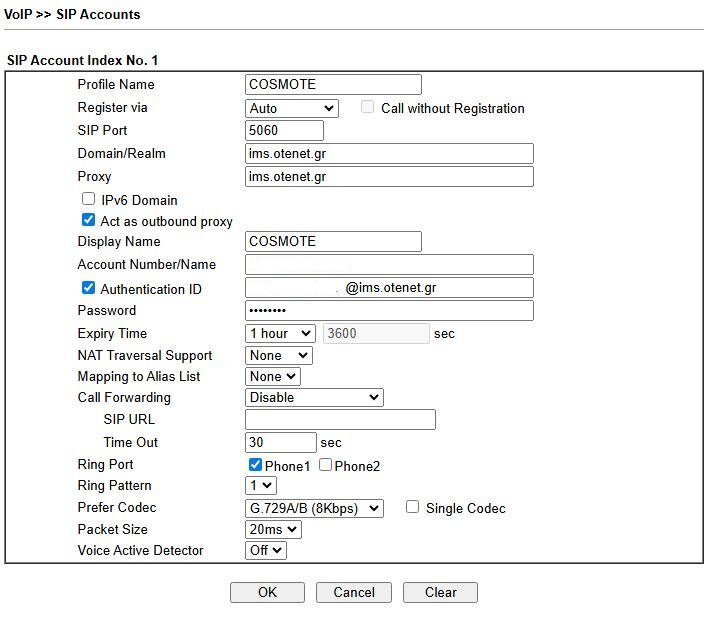This screenshot has height=622, width=722.
Task: Click the Clear button
Action: (440, 593)
